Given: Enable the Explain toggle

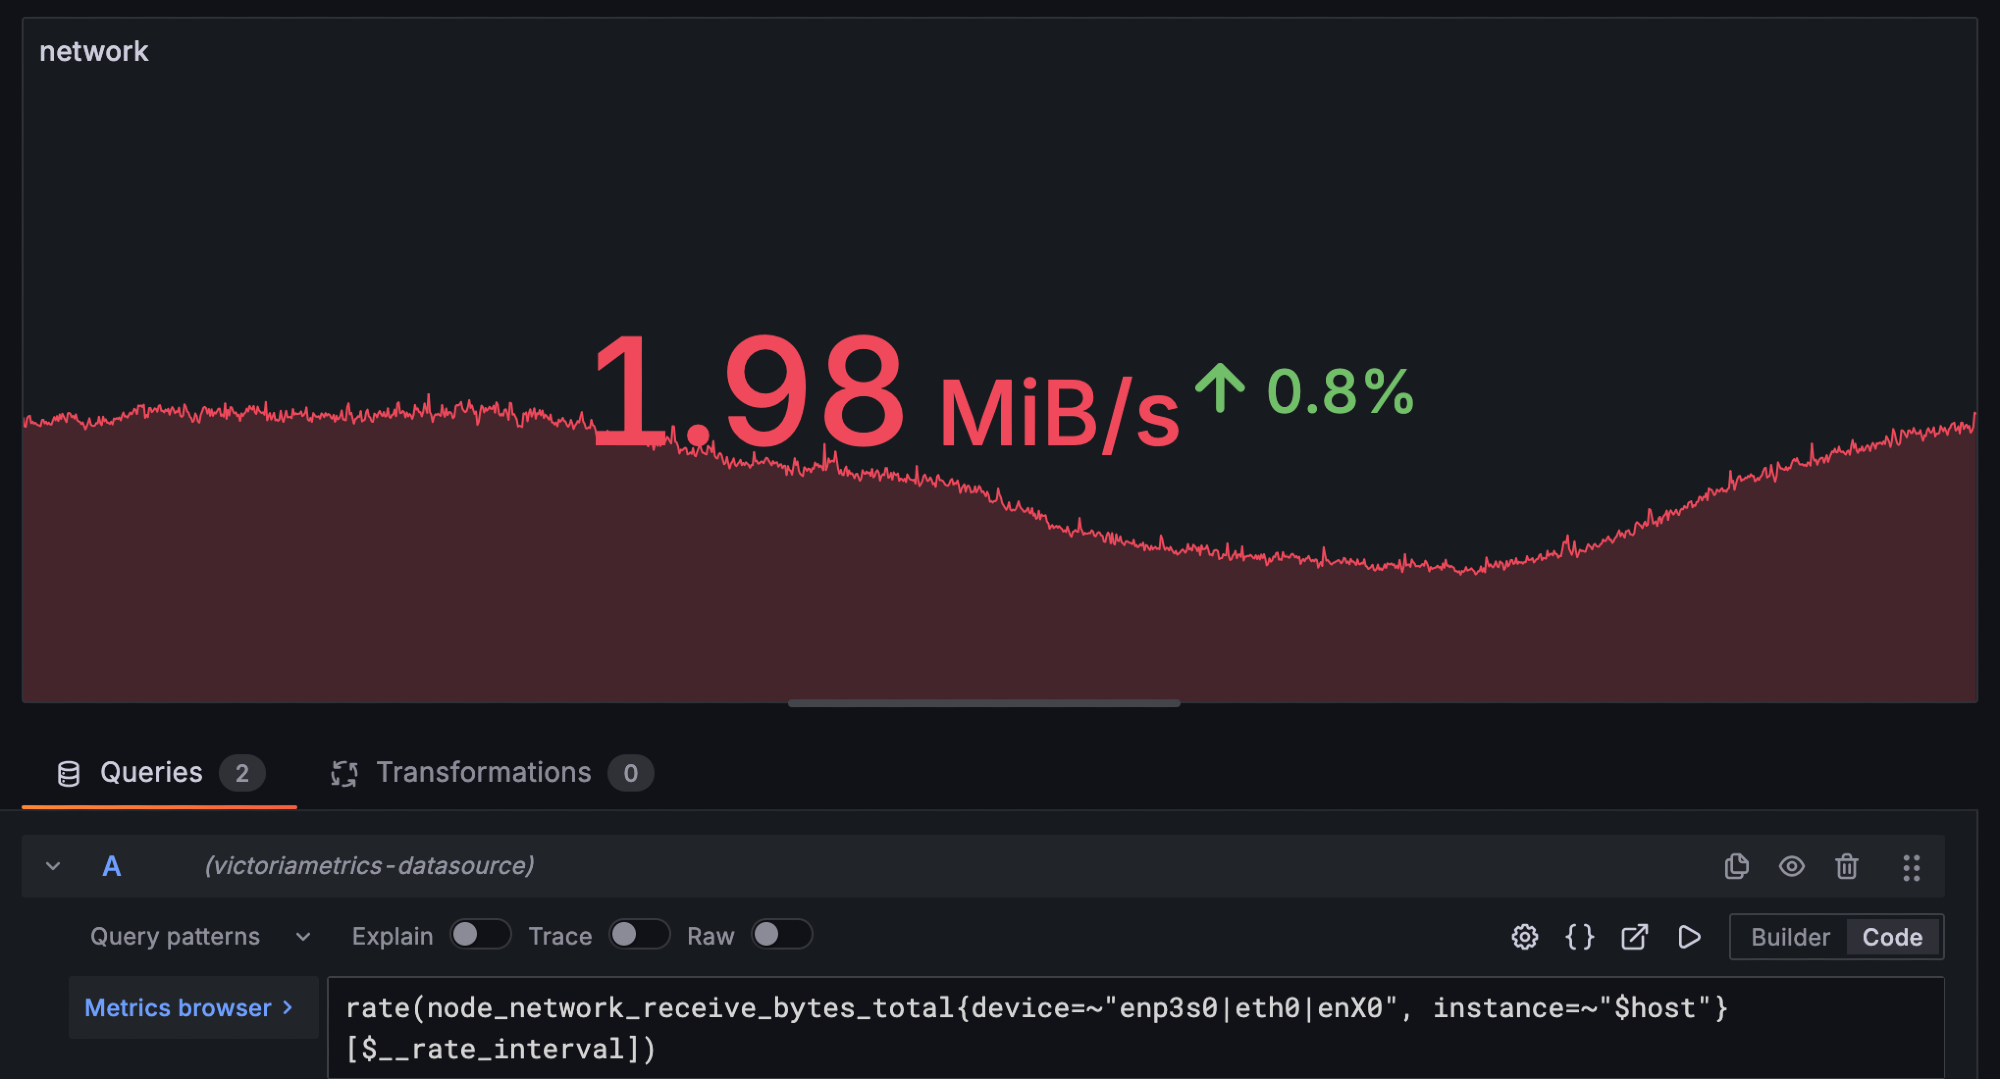Looking at the screenshot, I should pyautogui.click(x=480, y=935).
